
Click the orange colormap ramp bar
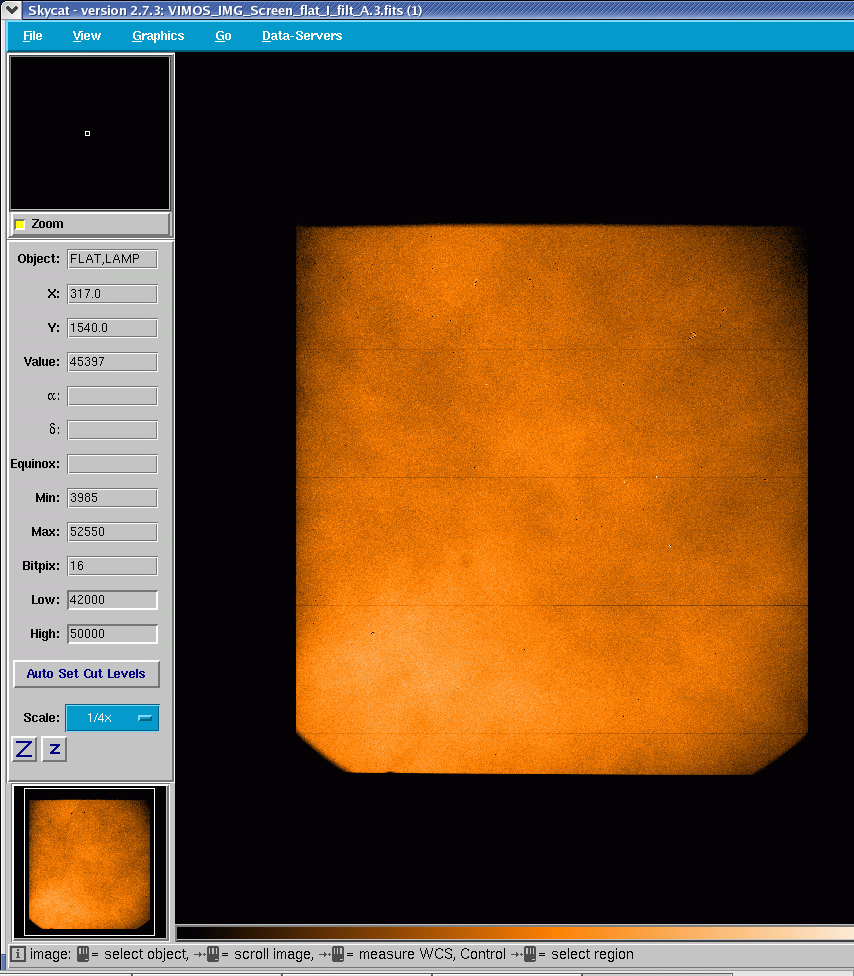coord(515,932)
